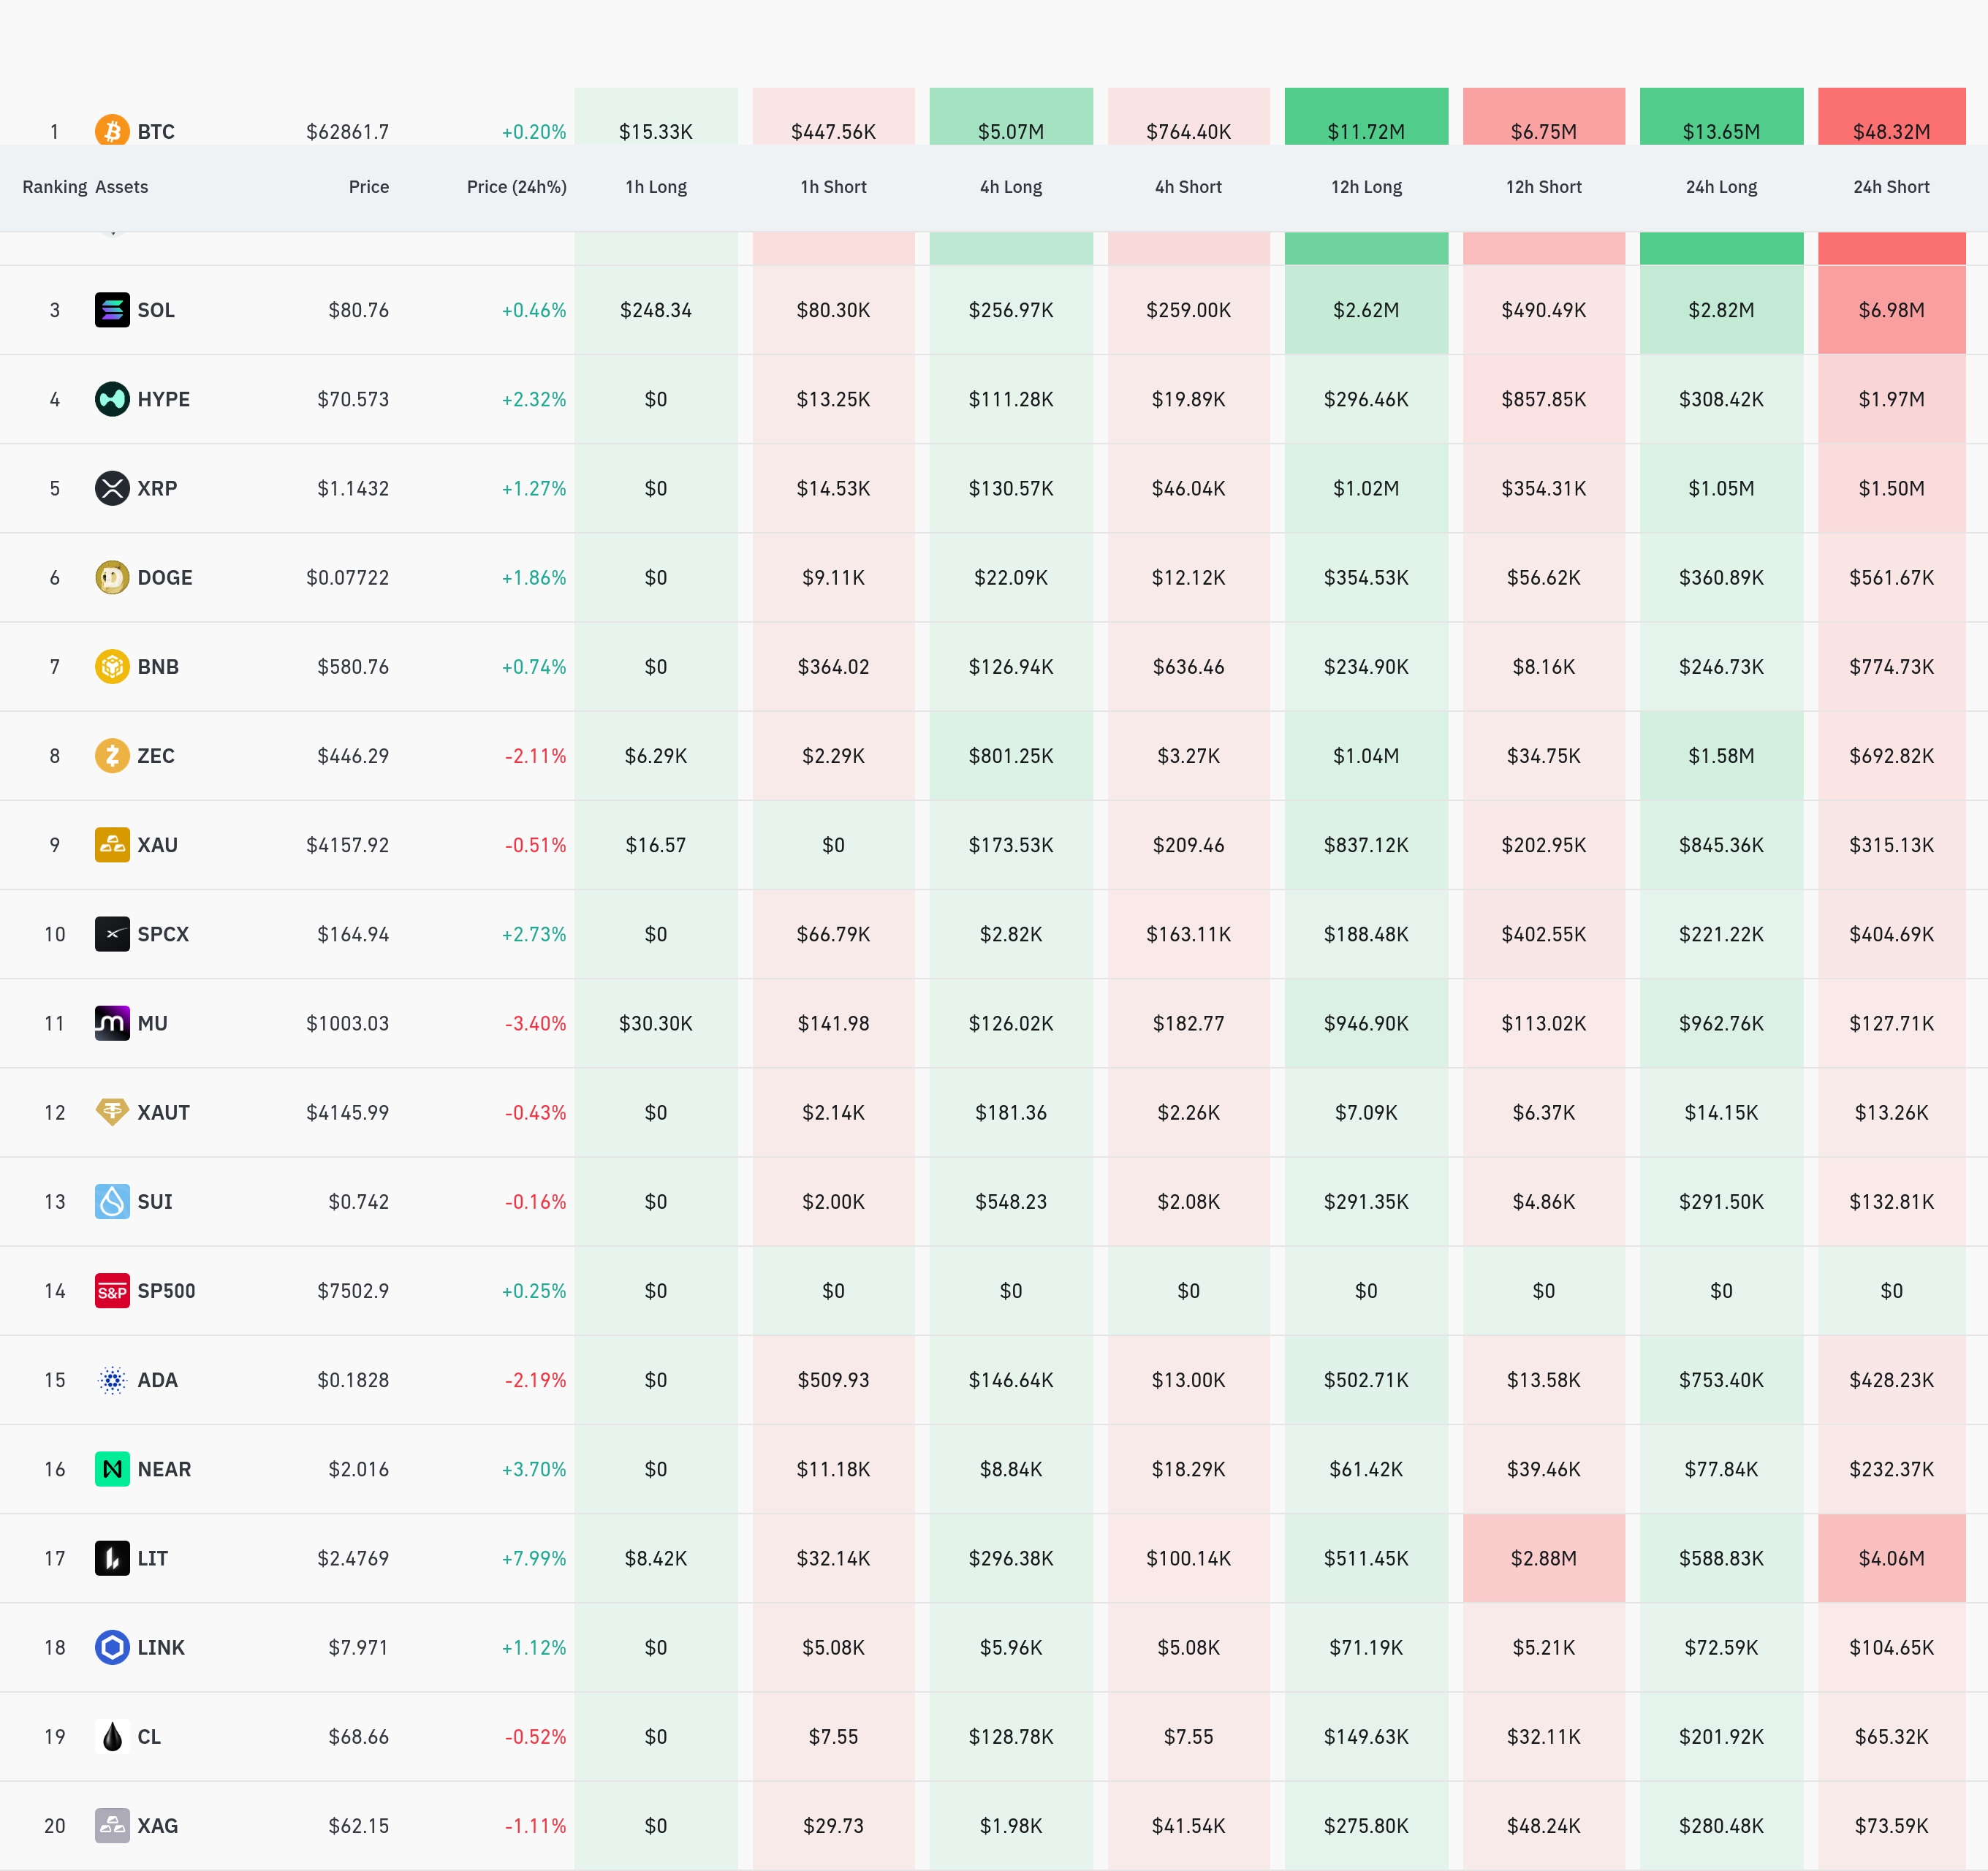Sort by the 24h Short column header
The width and height of the screenshot is (1988, 1871).
pyautogui.click(x=1891, y=187)
